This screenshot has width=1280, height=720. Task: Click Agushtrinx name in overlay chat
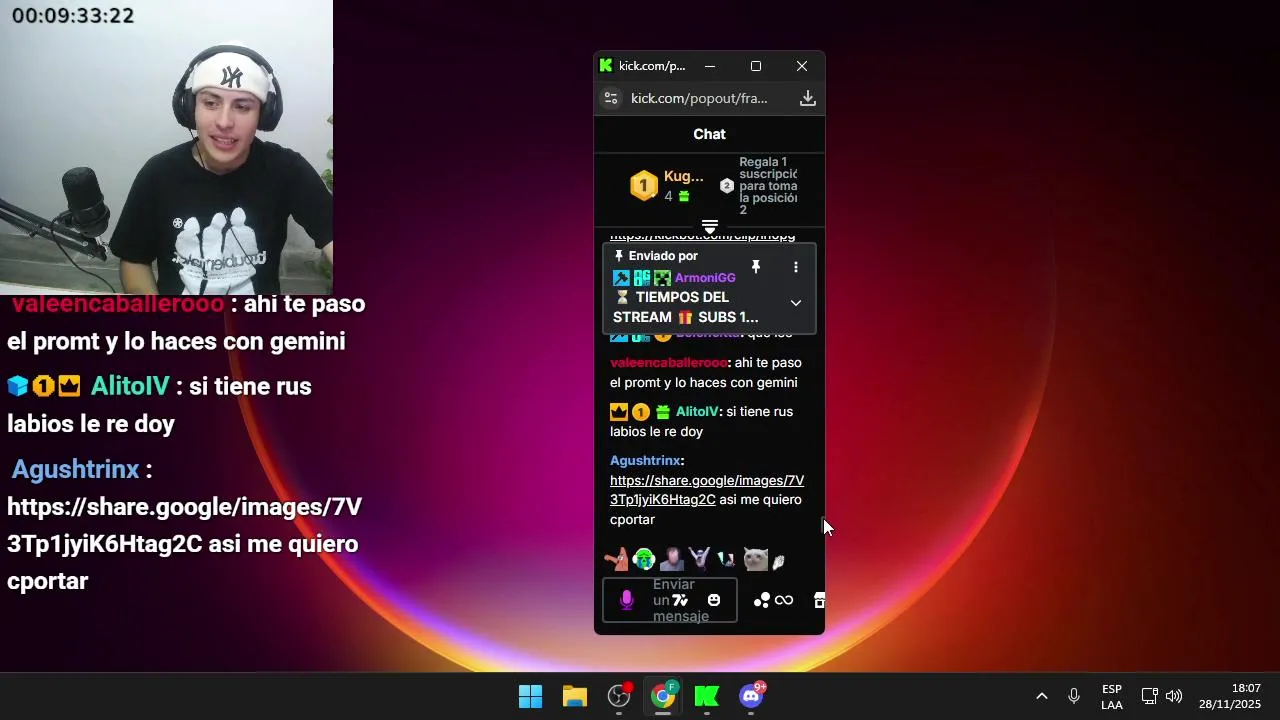coord(76,469)
